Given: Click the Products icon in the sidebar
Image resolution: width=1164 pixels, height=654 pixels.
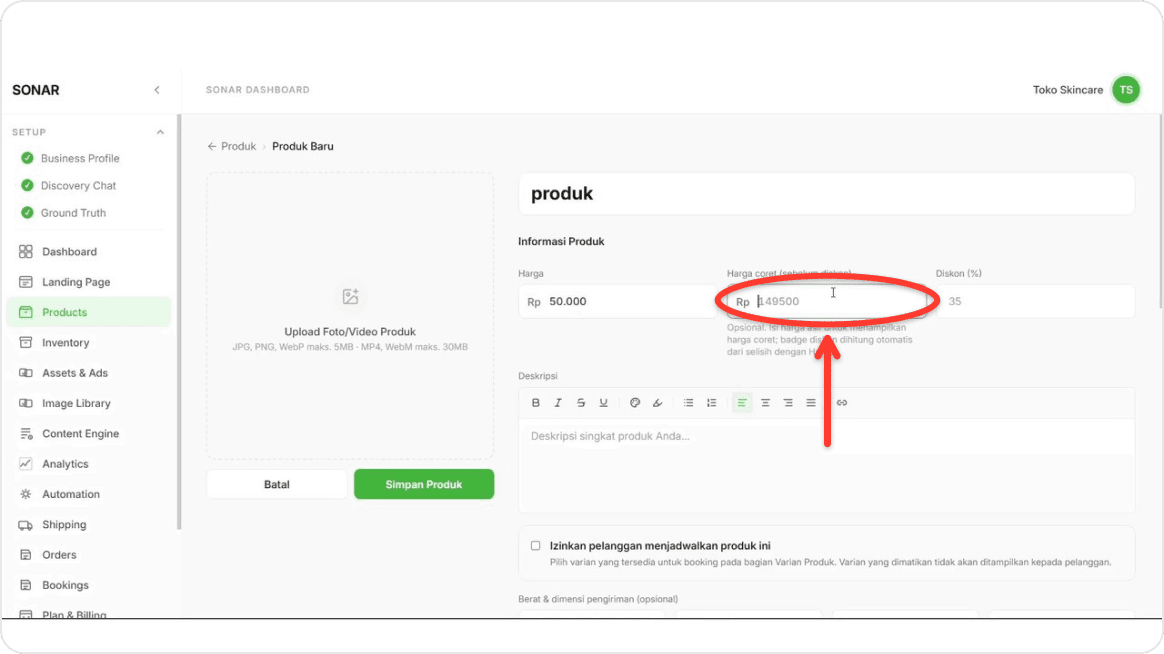Looking at the screenshot, I should pyautogui.click(x=26, y=313).
